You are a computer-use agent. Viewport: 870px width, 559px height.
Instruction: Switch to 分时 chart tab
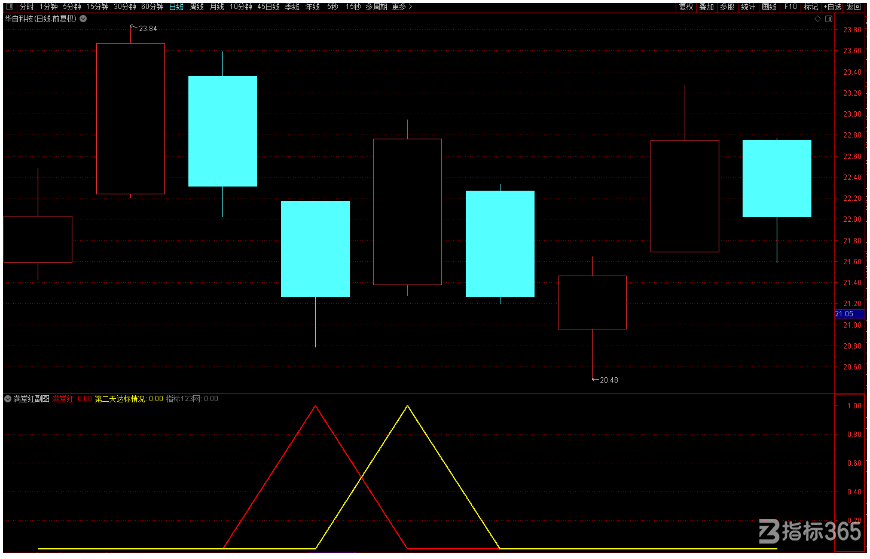26,7
